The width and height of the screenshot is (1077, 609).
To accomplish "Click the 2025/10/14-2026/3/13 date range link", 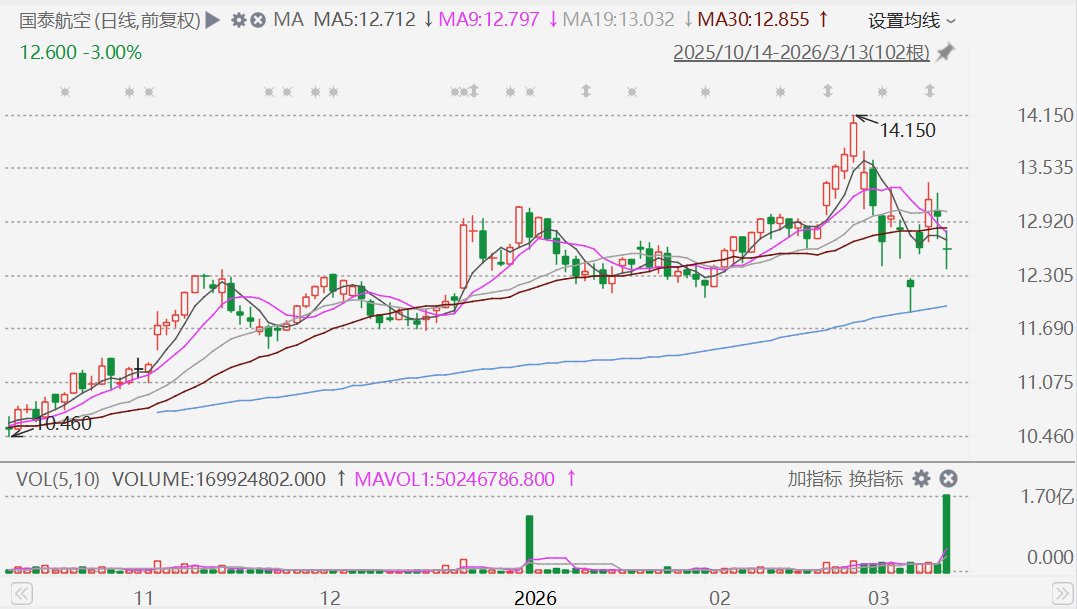I will (801, 52).
